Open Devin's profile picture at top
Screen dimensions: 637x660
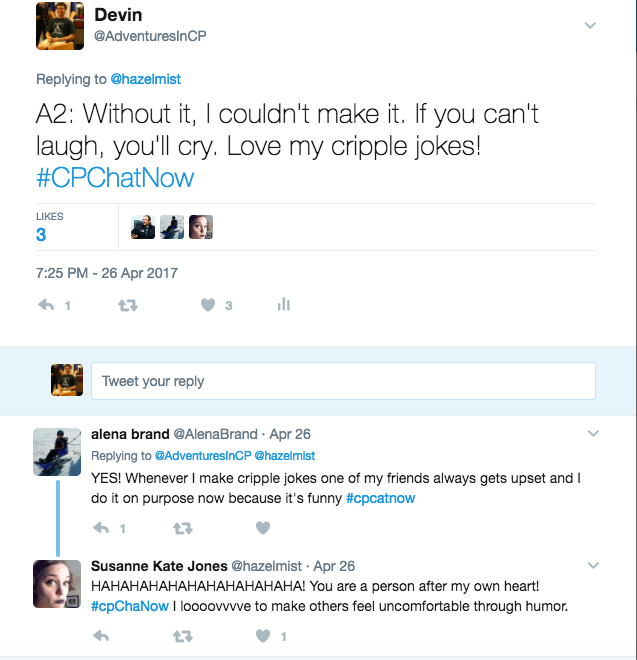tap(59, 26)
